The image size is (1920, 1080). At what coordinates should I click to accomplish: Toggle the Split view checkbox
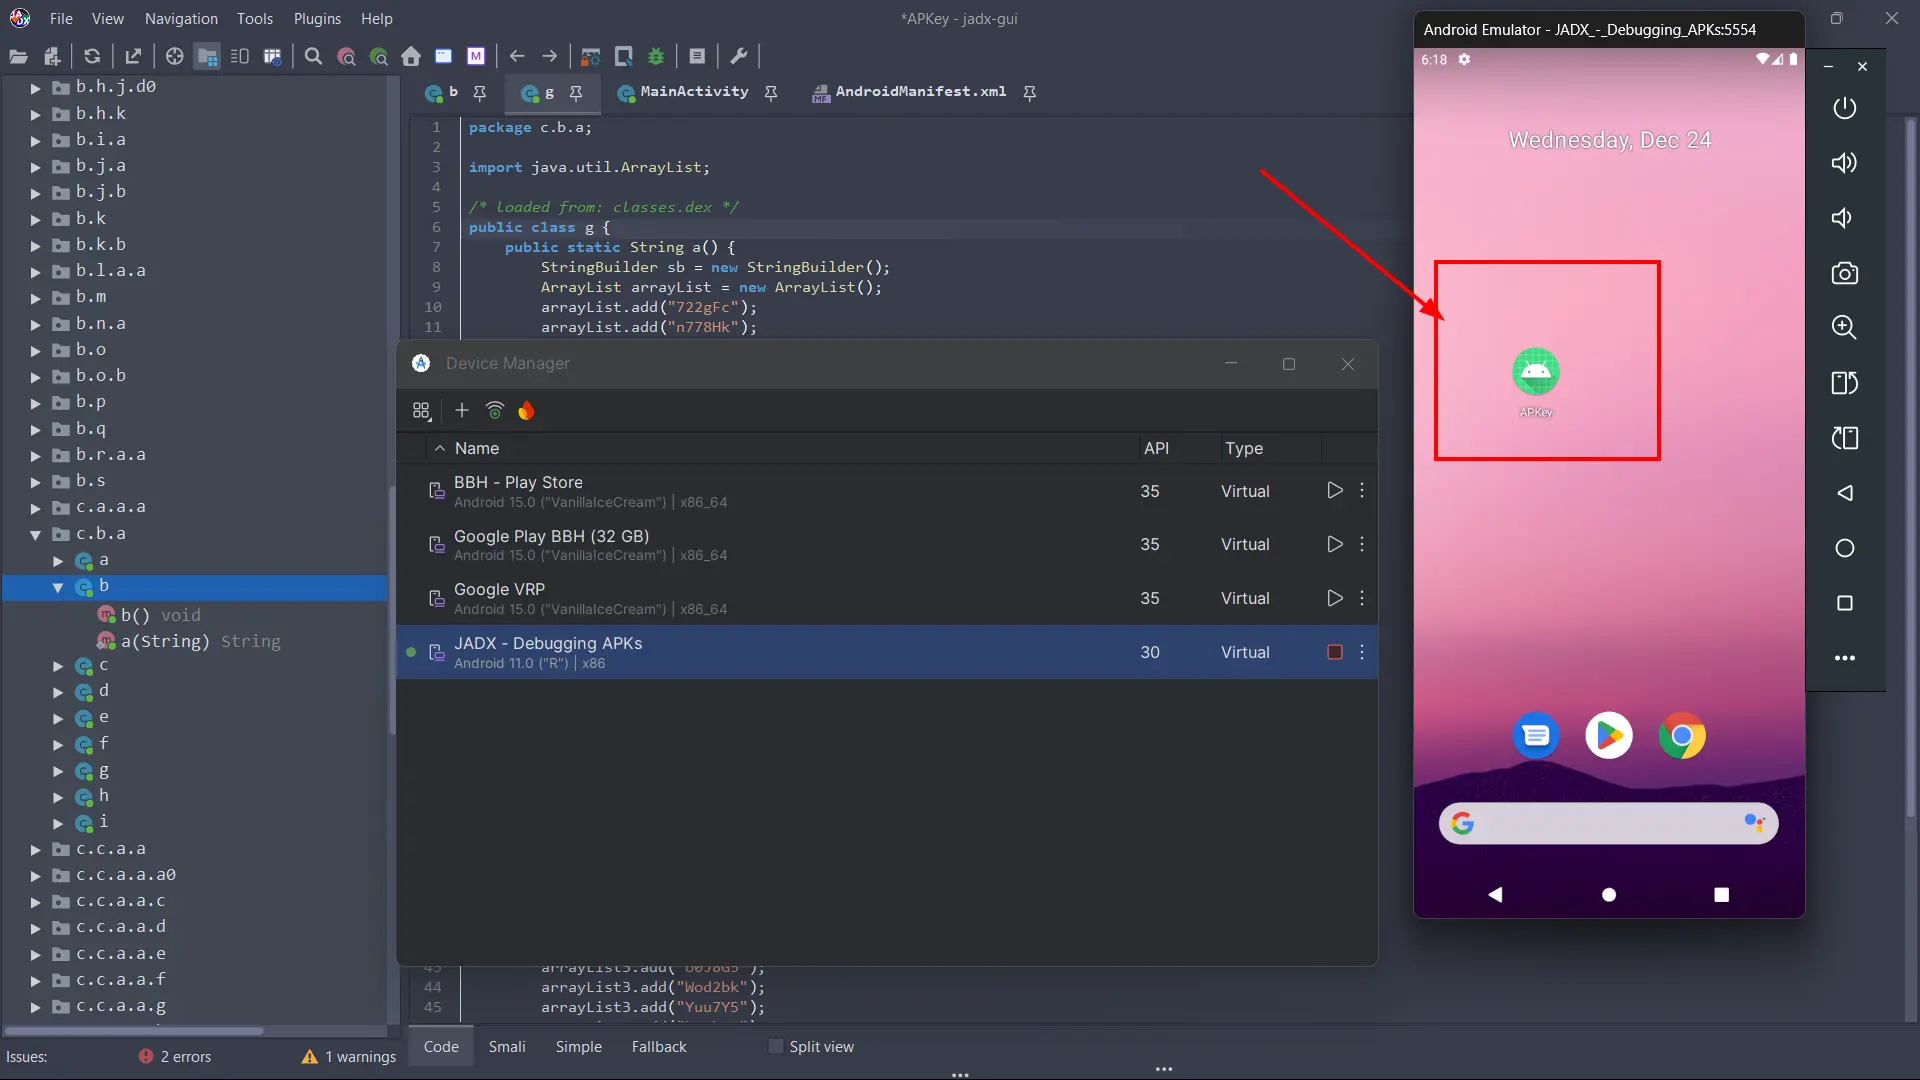775,1047
